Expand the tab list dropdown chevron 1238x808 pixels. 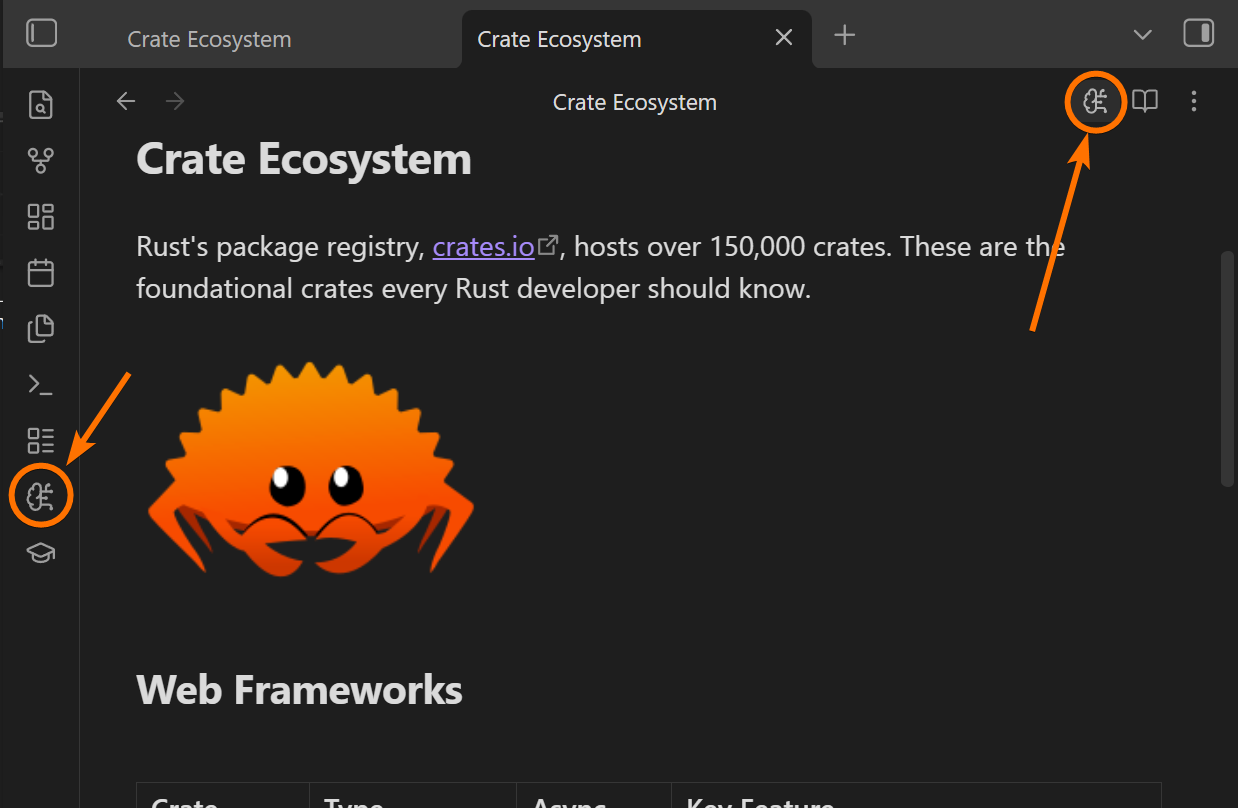tap(1143, 35)
